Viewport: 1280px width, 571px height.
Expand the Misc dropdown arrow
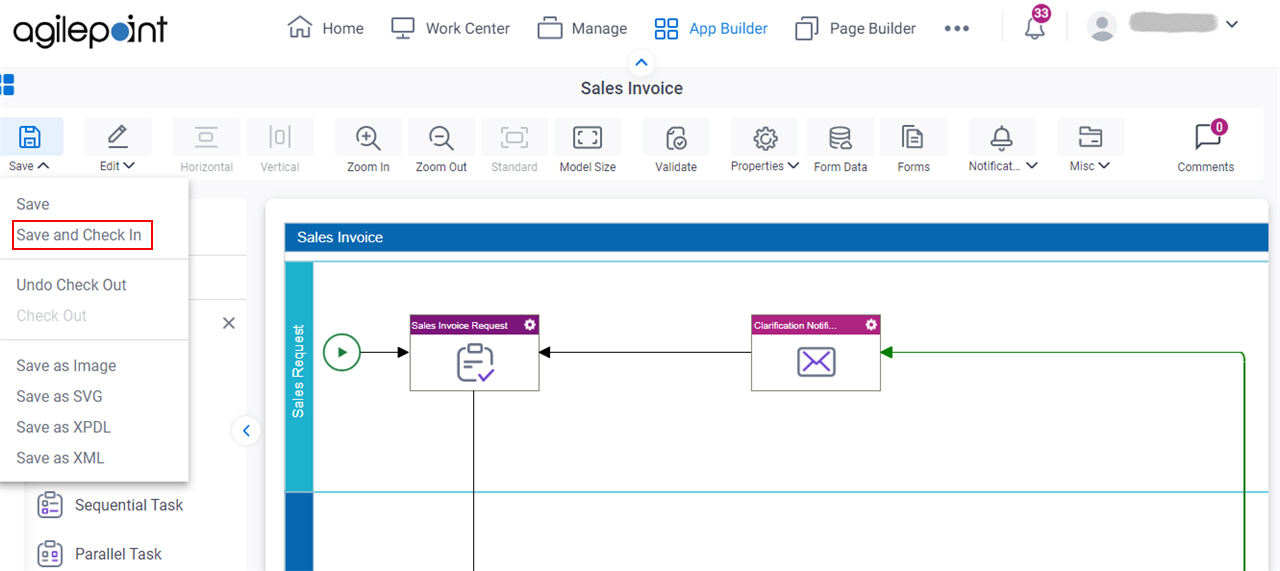[x=1105, y=166]
